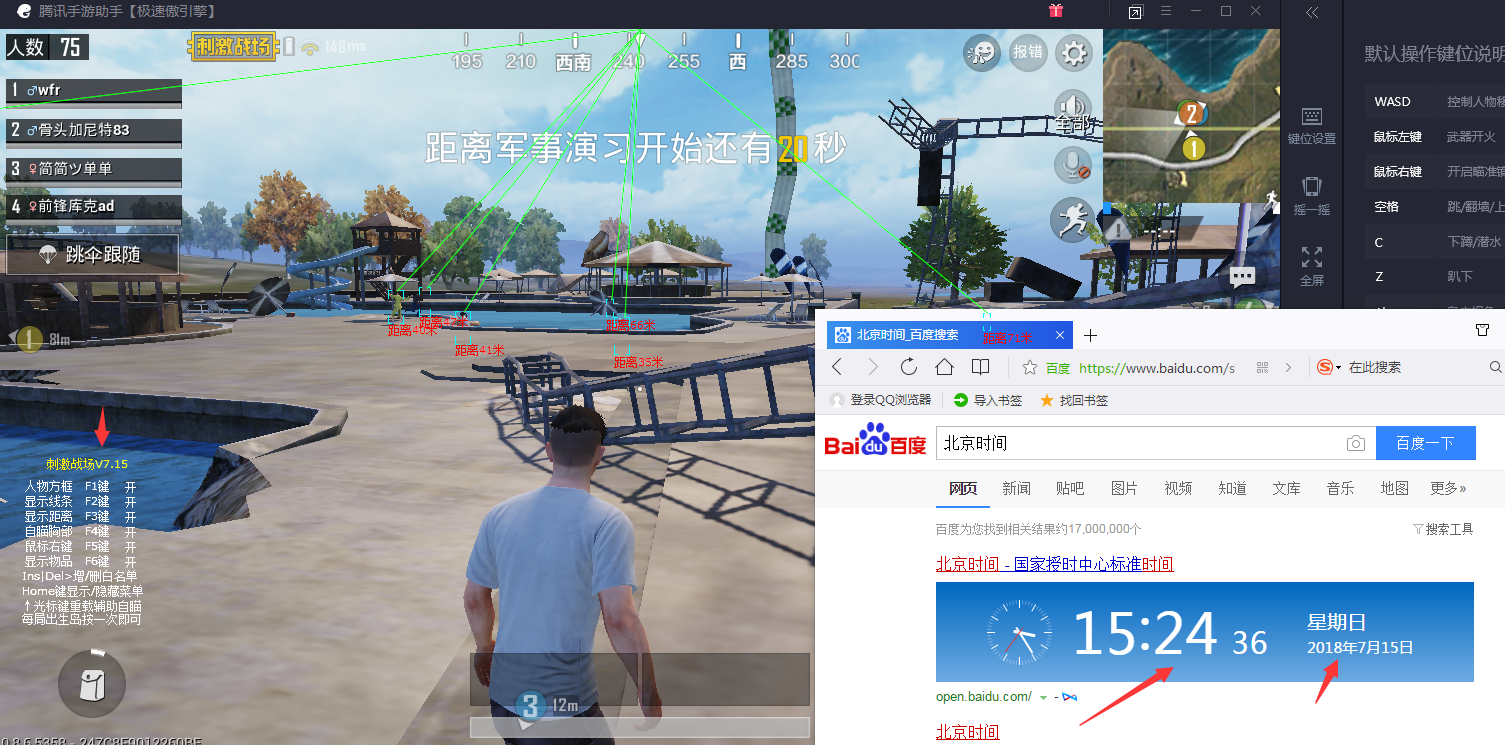Select the 北京时间_百度搜索 browser tab
This screenshot has width=1505, height=745.
[x=950, y=335]
